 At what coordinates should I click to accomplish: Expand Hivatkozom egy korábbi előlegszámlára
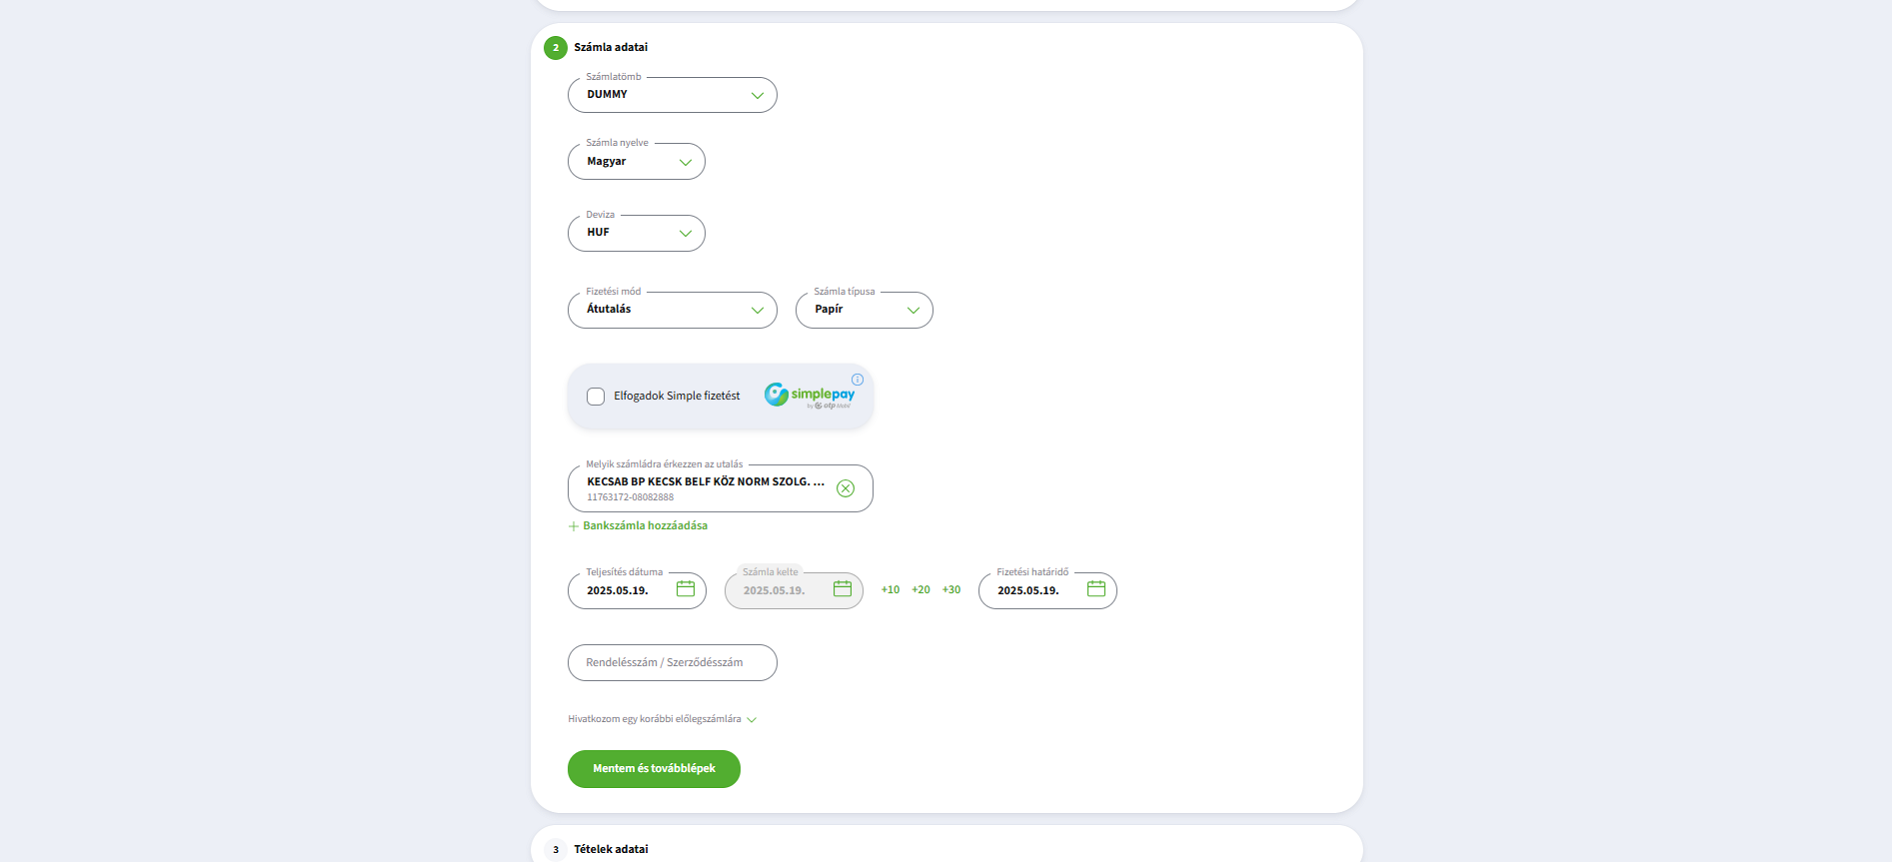pos(662,719)
